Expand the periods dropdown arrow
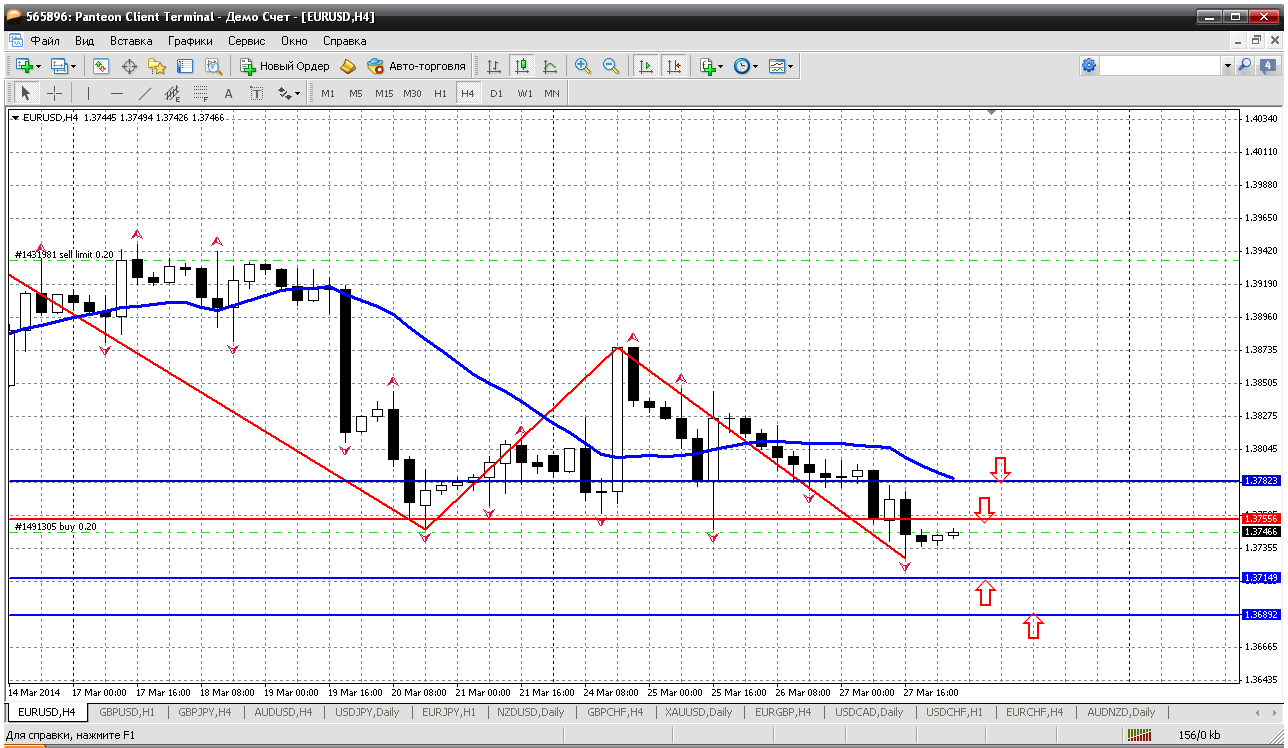 755,66
